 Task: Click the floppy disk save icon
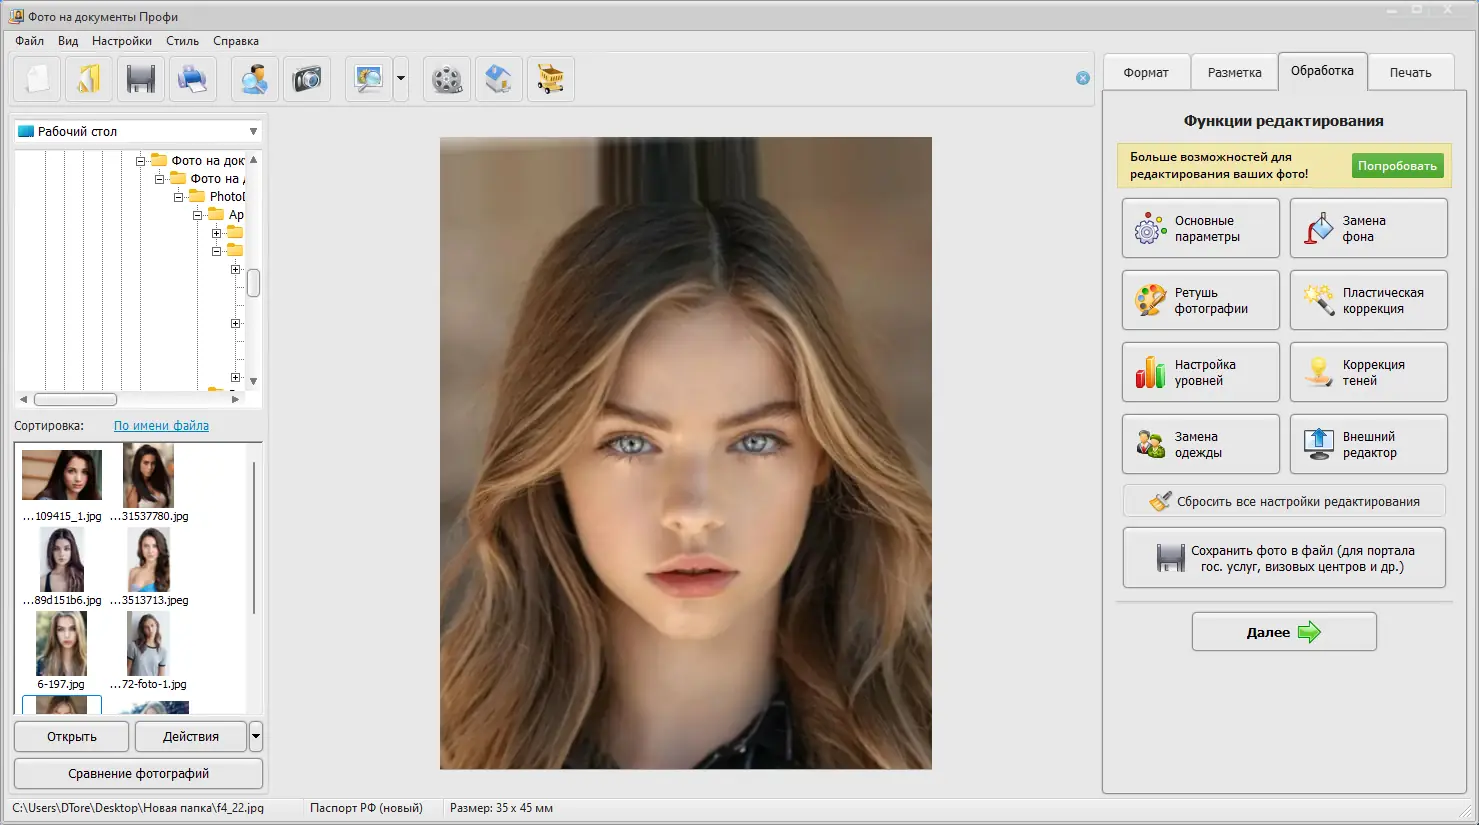[x=141, y=79]
